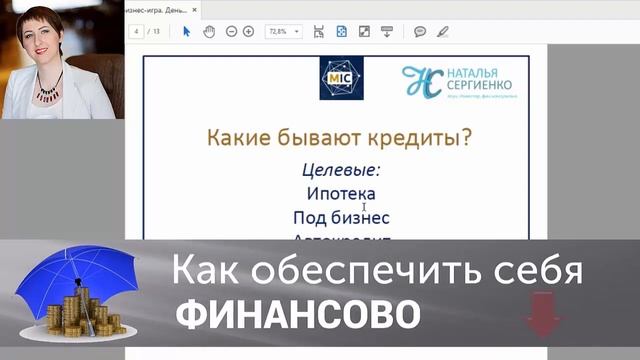Click the read mode toolbar icon
Image resolution: width=640 pixels, height=360 pixels.
point(387,31)
